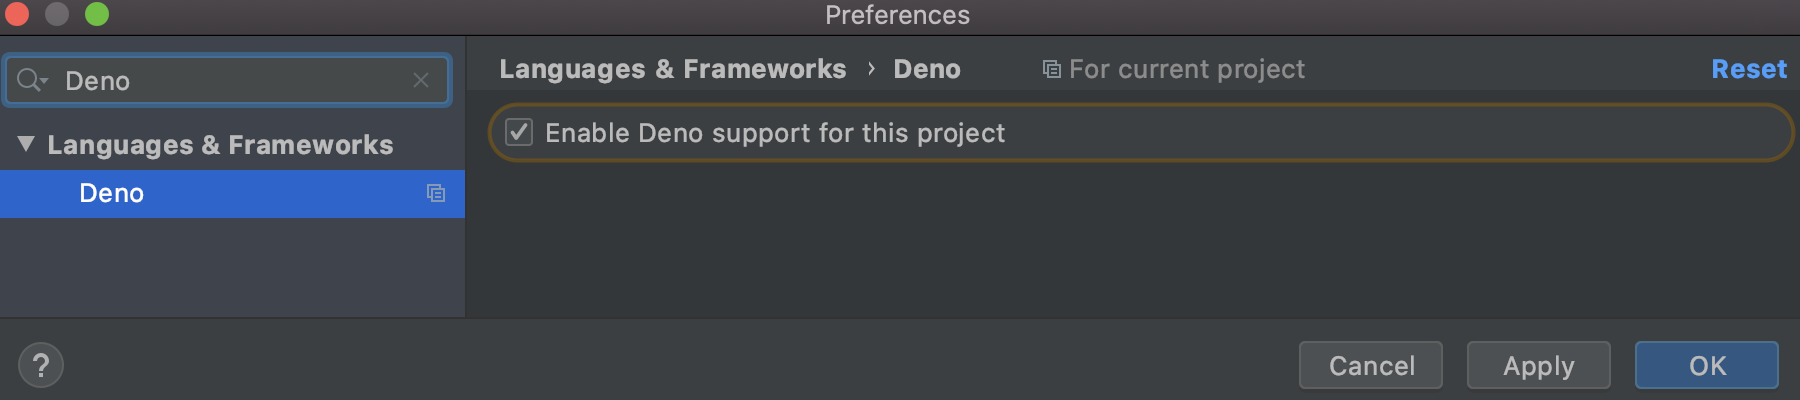Click Languages & Frameworks in the breadcrumb
The width and height of the screenshot is (1800, 400).
(673, 69)
